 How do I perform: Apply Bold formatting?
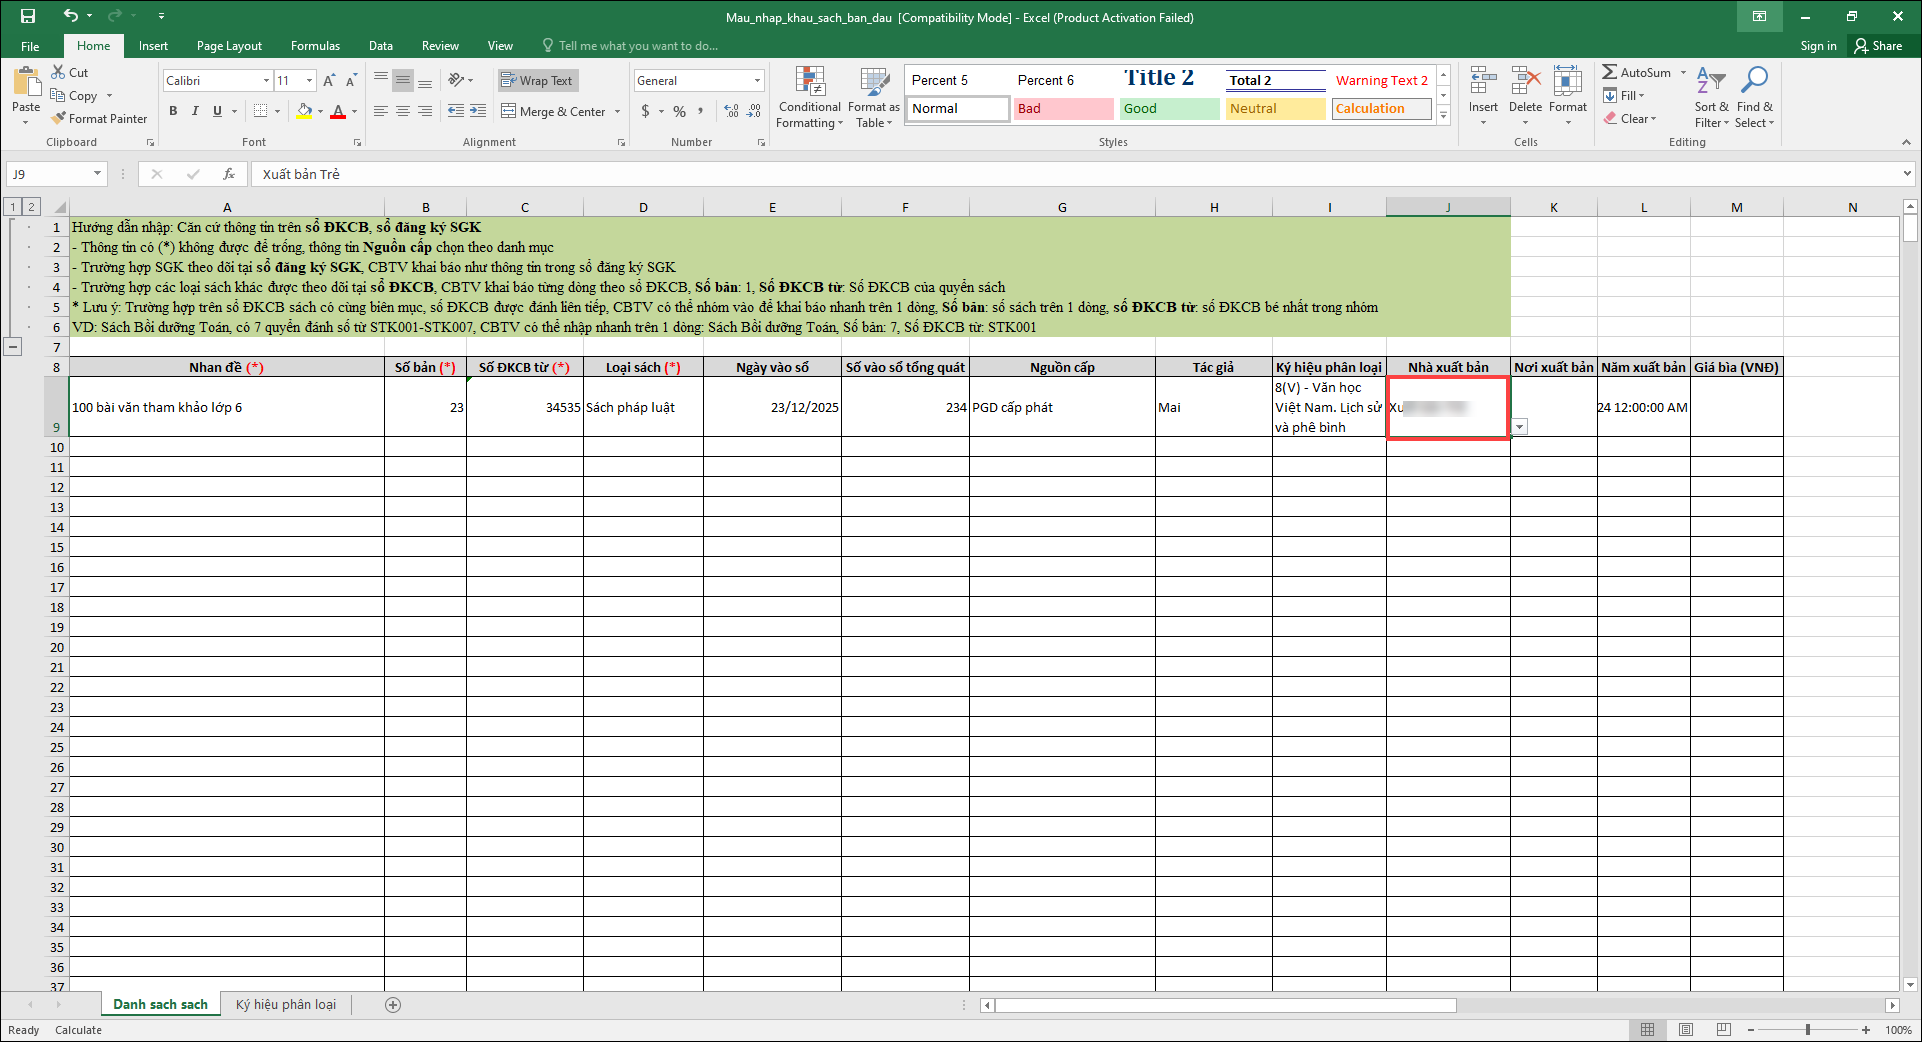[173, 111]
